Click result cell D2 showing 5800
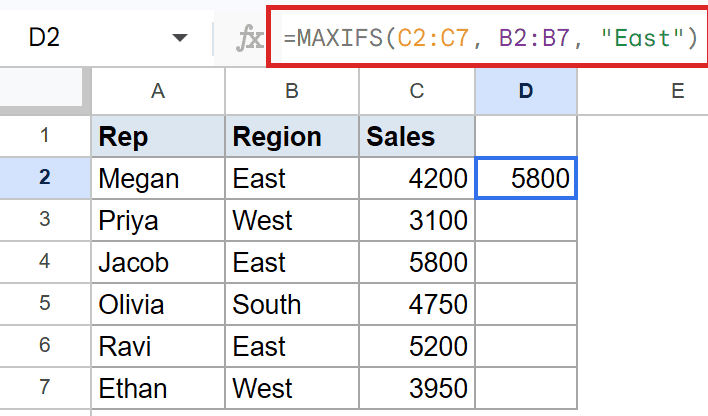Viewport: 708px width, 416px height. [x=526, y=178]
